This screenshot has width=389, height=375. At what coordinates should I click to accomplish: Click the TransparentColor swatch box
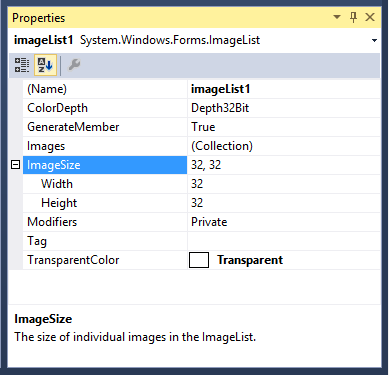[x=199, y=260]
